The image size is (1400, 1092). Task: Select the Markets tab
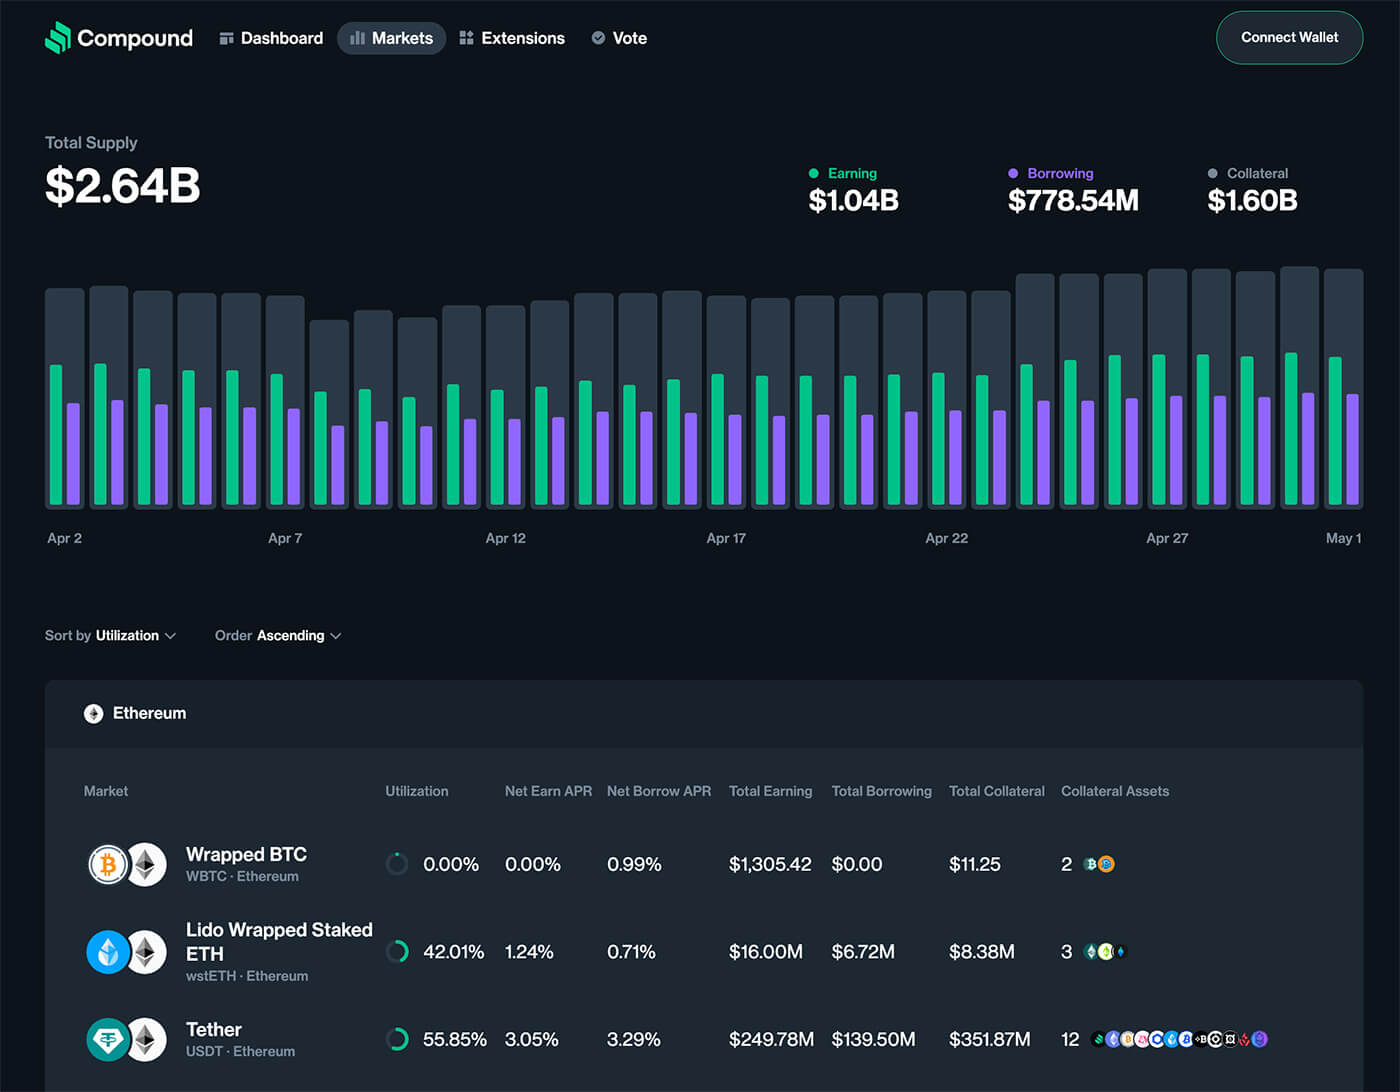point(391,38)
